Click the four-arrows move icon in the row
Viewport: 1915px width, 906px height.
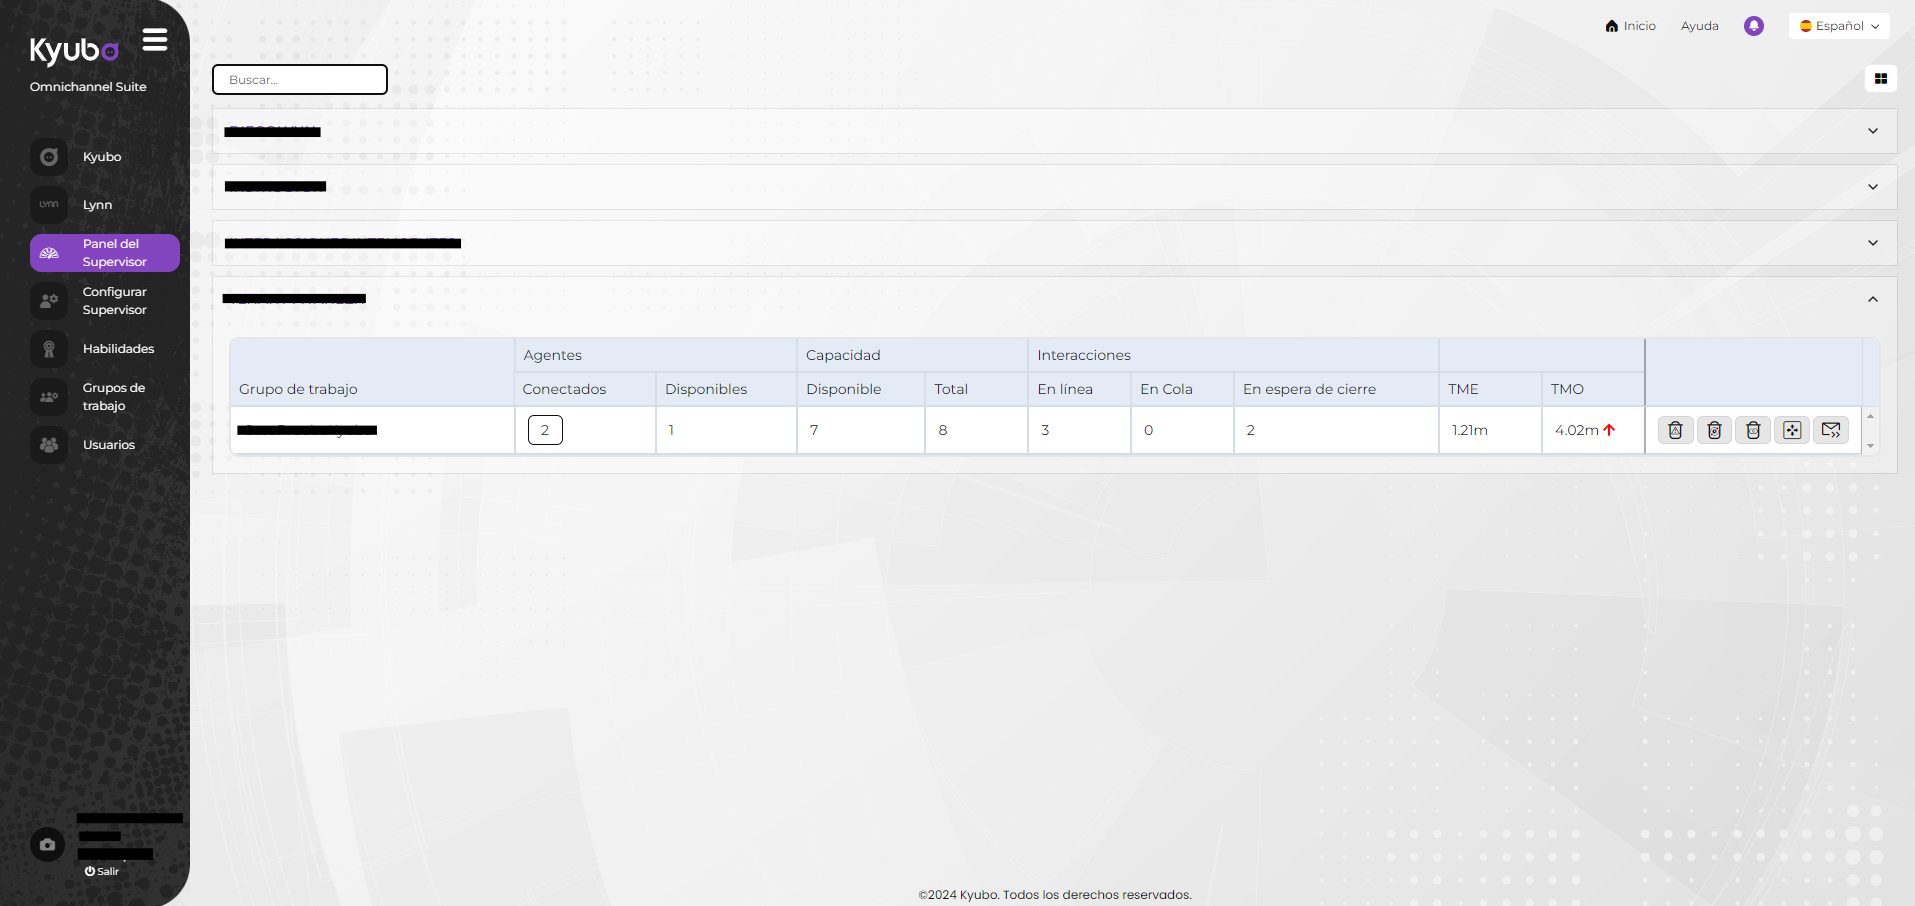[x=1791, y=430]
